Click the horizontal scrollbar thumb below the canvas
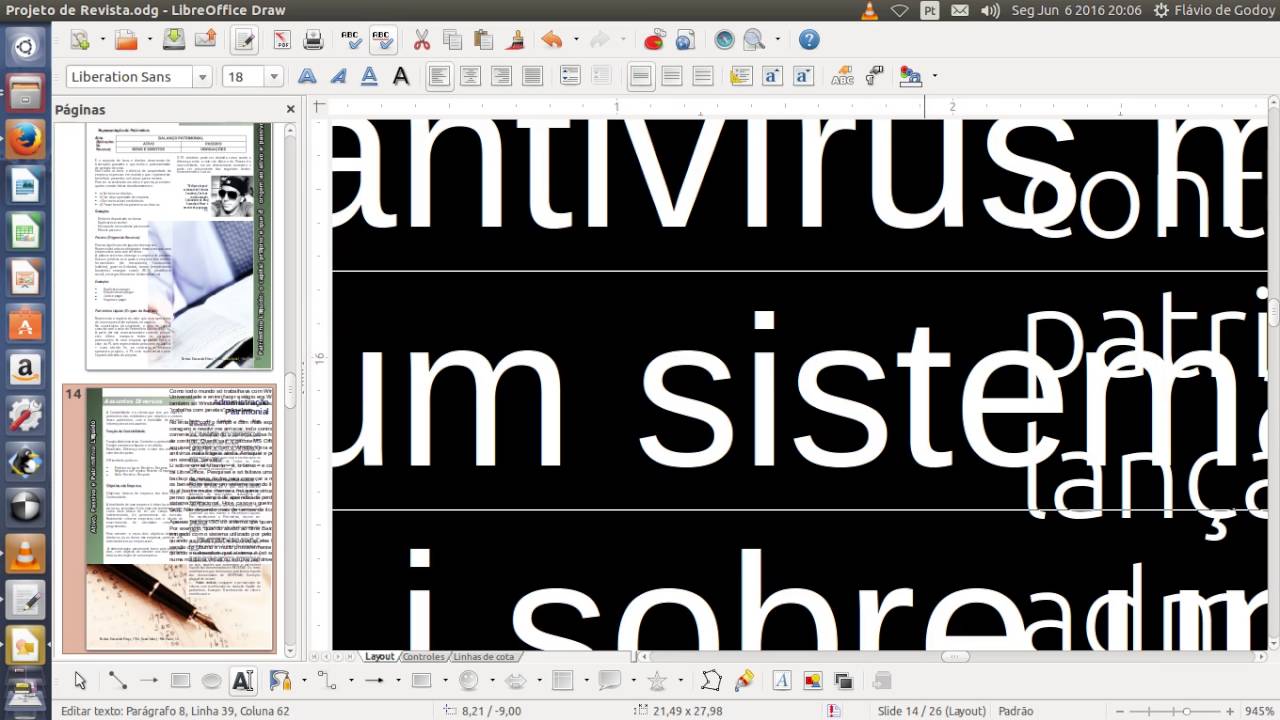This screenshot has height=720, width=1280. point(955,657)
